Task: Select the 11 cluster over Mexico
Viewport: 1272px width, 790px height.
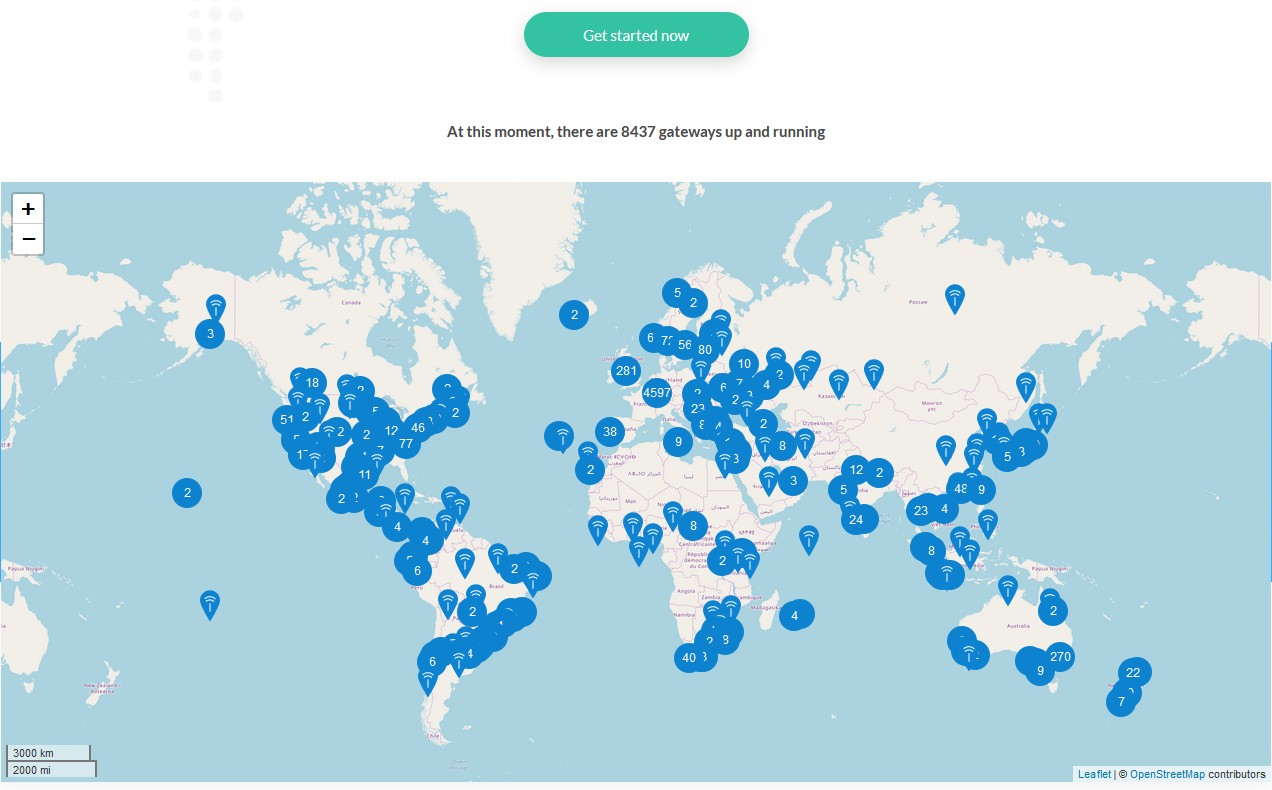Action: click(365, 474)
